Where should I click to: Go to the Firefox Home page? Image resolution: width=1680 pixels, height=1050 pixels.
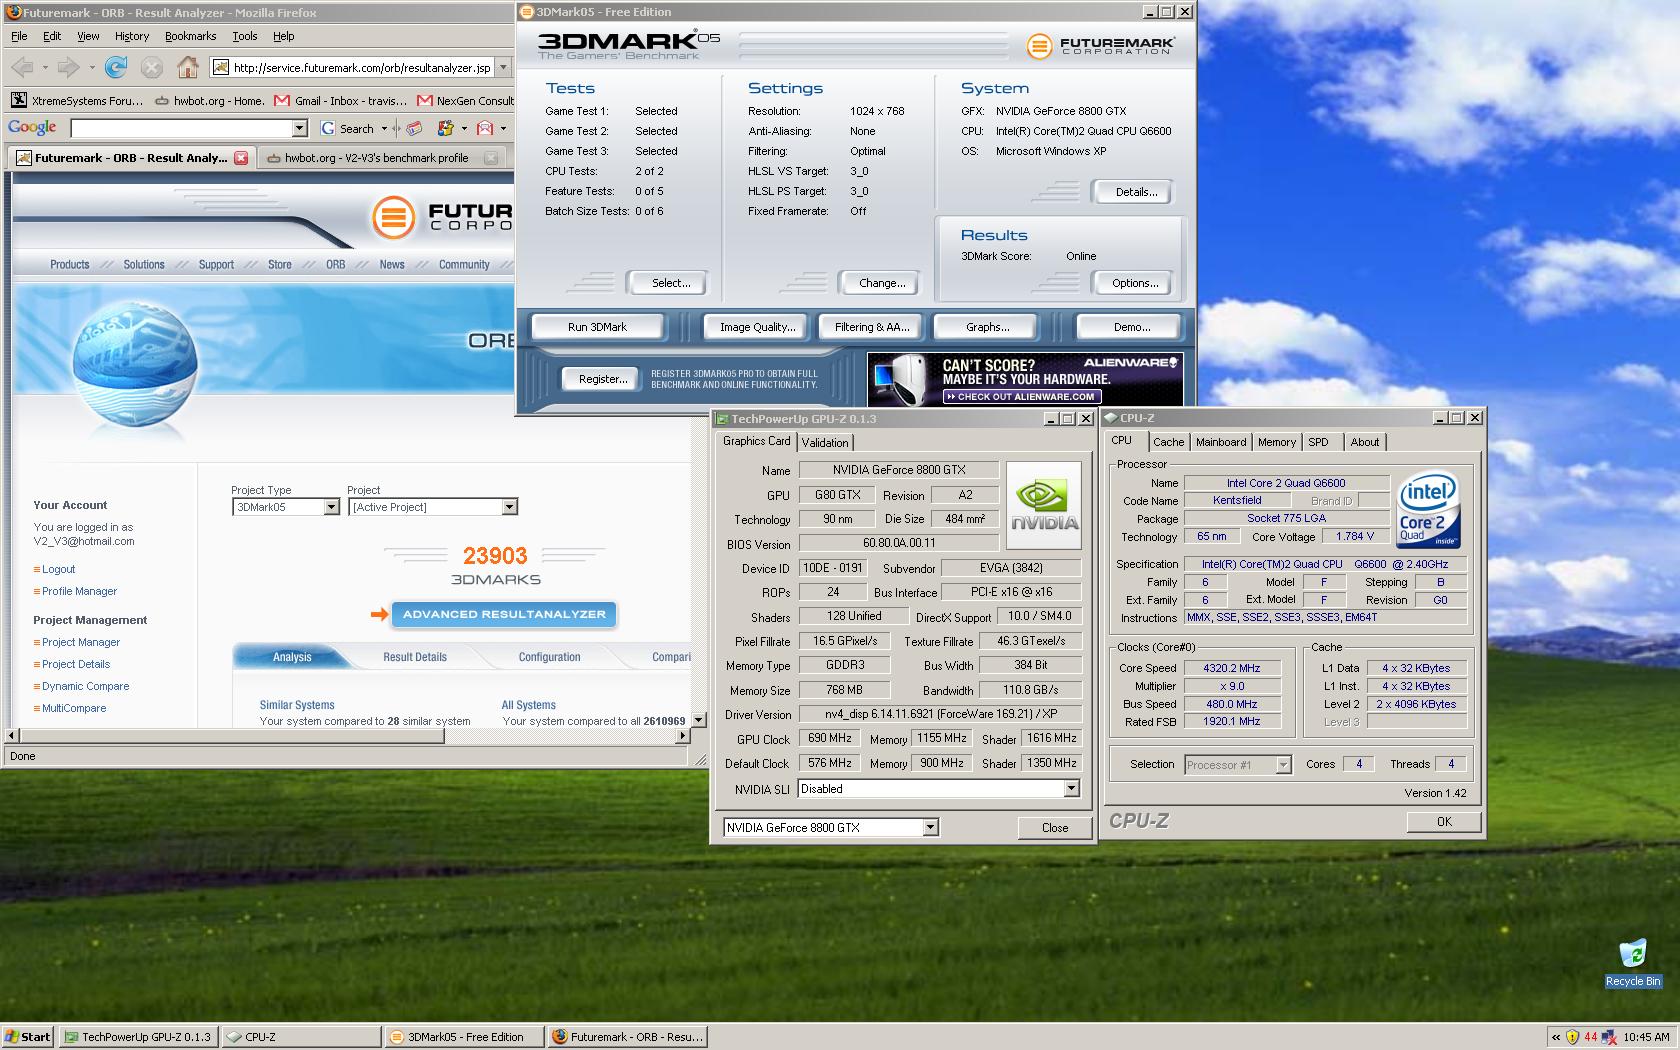pyautogui.click(x=187, y=68)
